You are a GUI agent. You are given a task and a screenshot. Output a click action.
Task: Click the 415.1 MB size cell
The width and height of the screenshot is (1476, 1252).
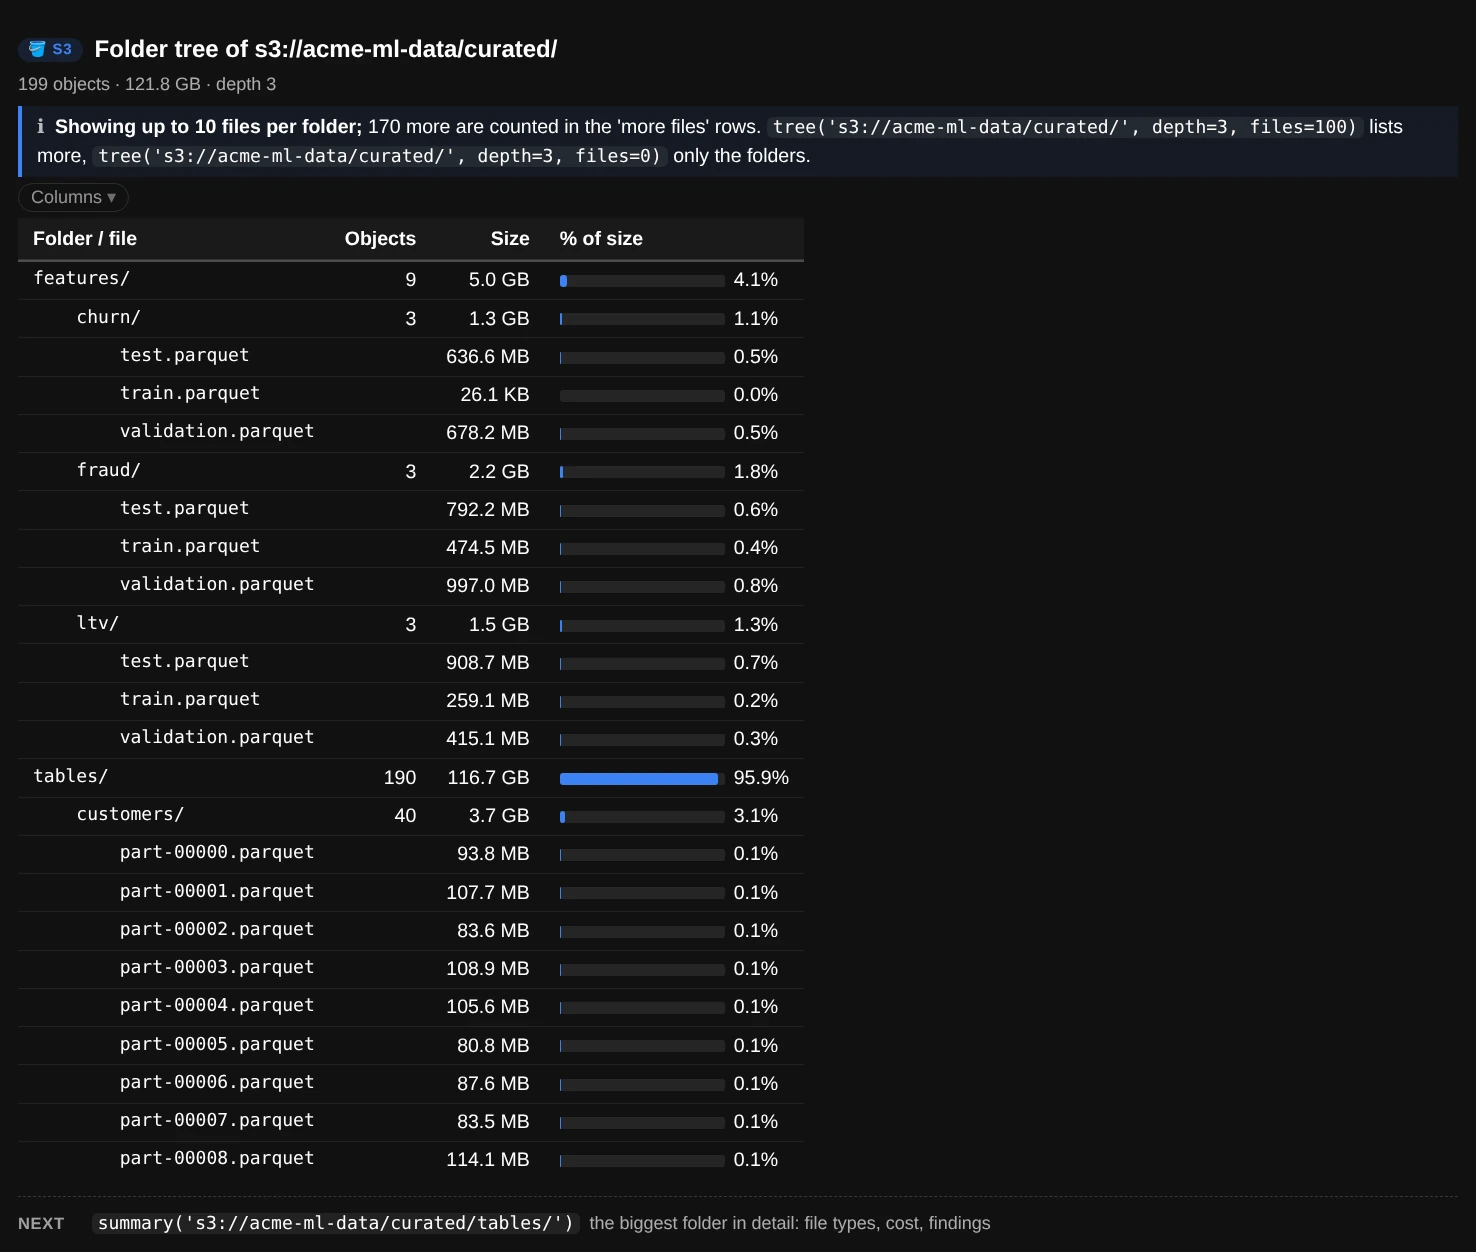pyautogui.click(x=488, y=739)
